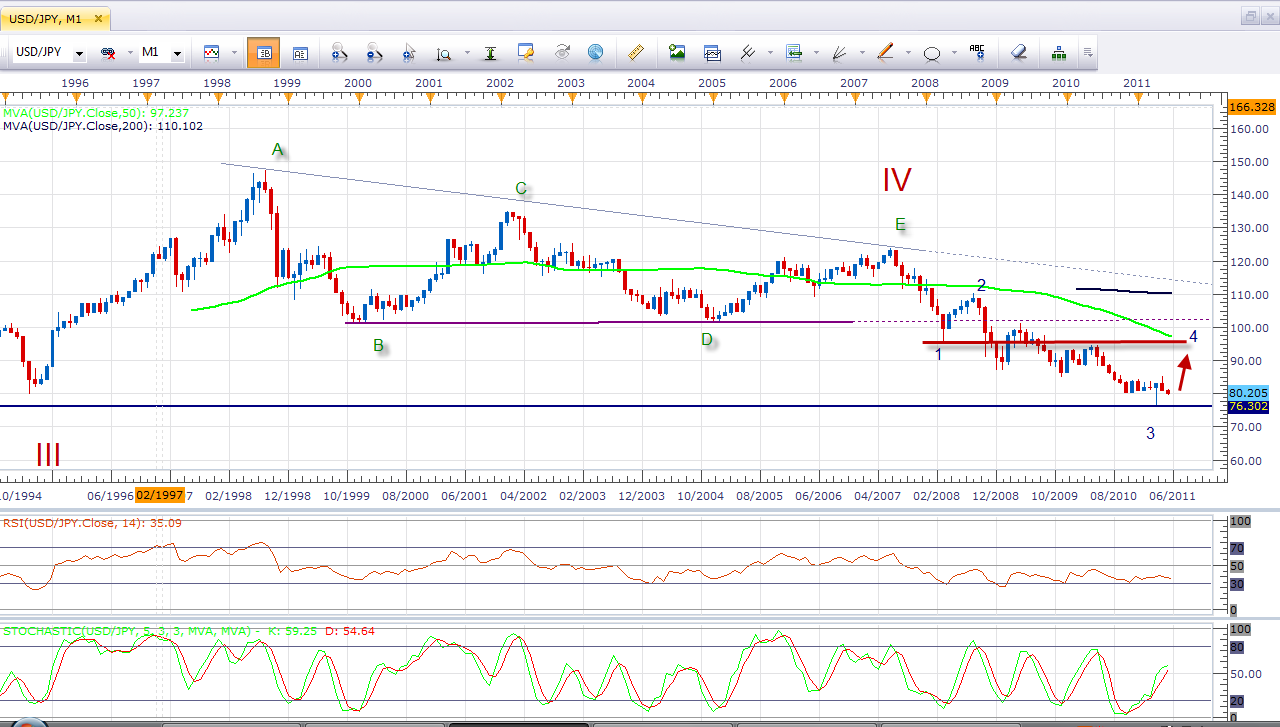Select the fan lines drawing tool
Viewport: 1280px width, 727px height.
pyautogui.click(x=840, y=52)
